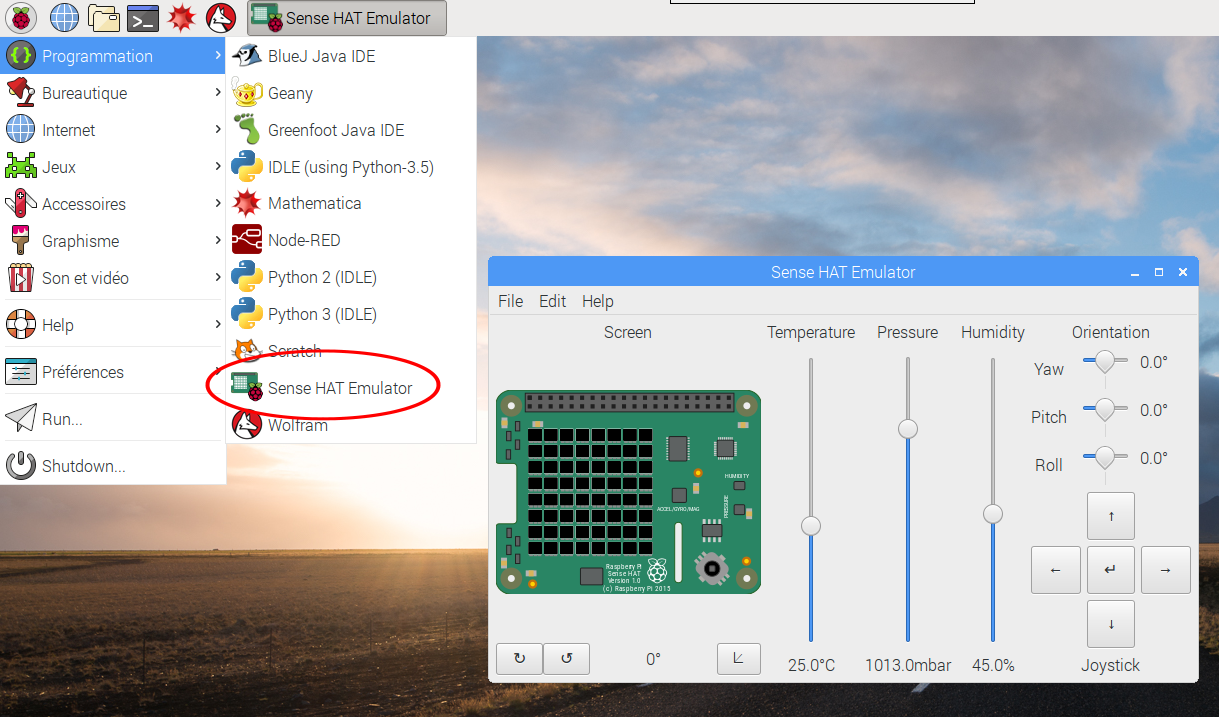Viewport: 1219px width, 717px height.
Task: Click the 0° screen rotation value
Action: [x=653, y=659]
